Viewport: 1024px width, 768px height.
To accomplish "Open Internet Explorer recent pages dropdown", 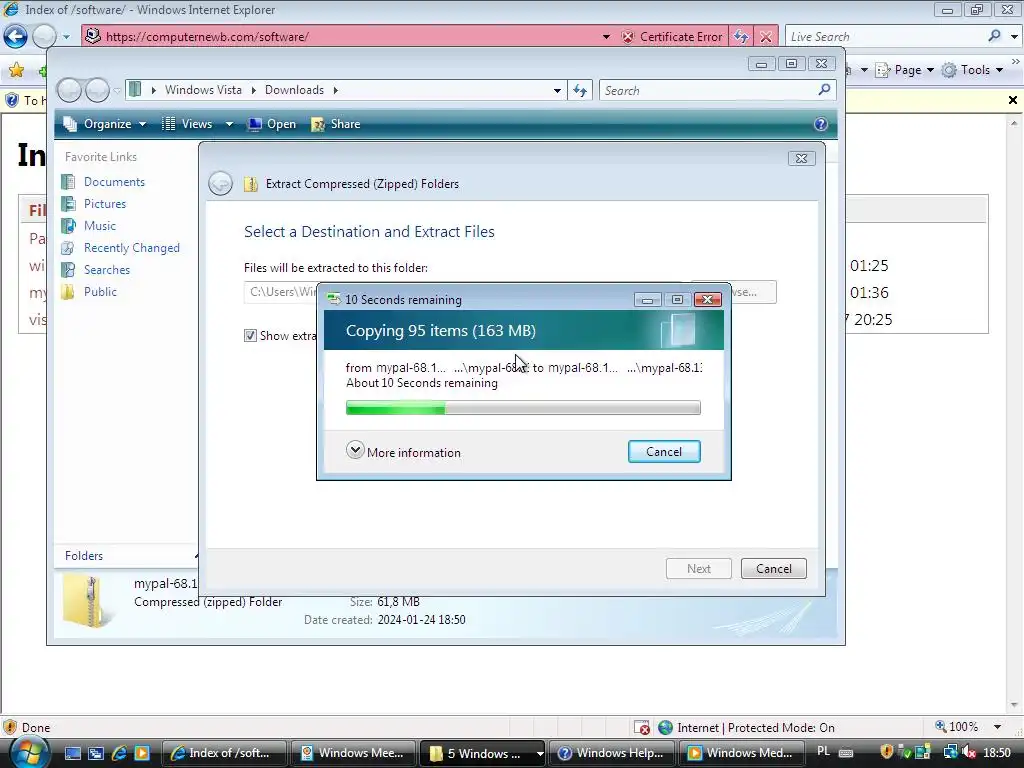I will pos(66,37).
